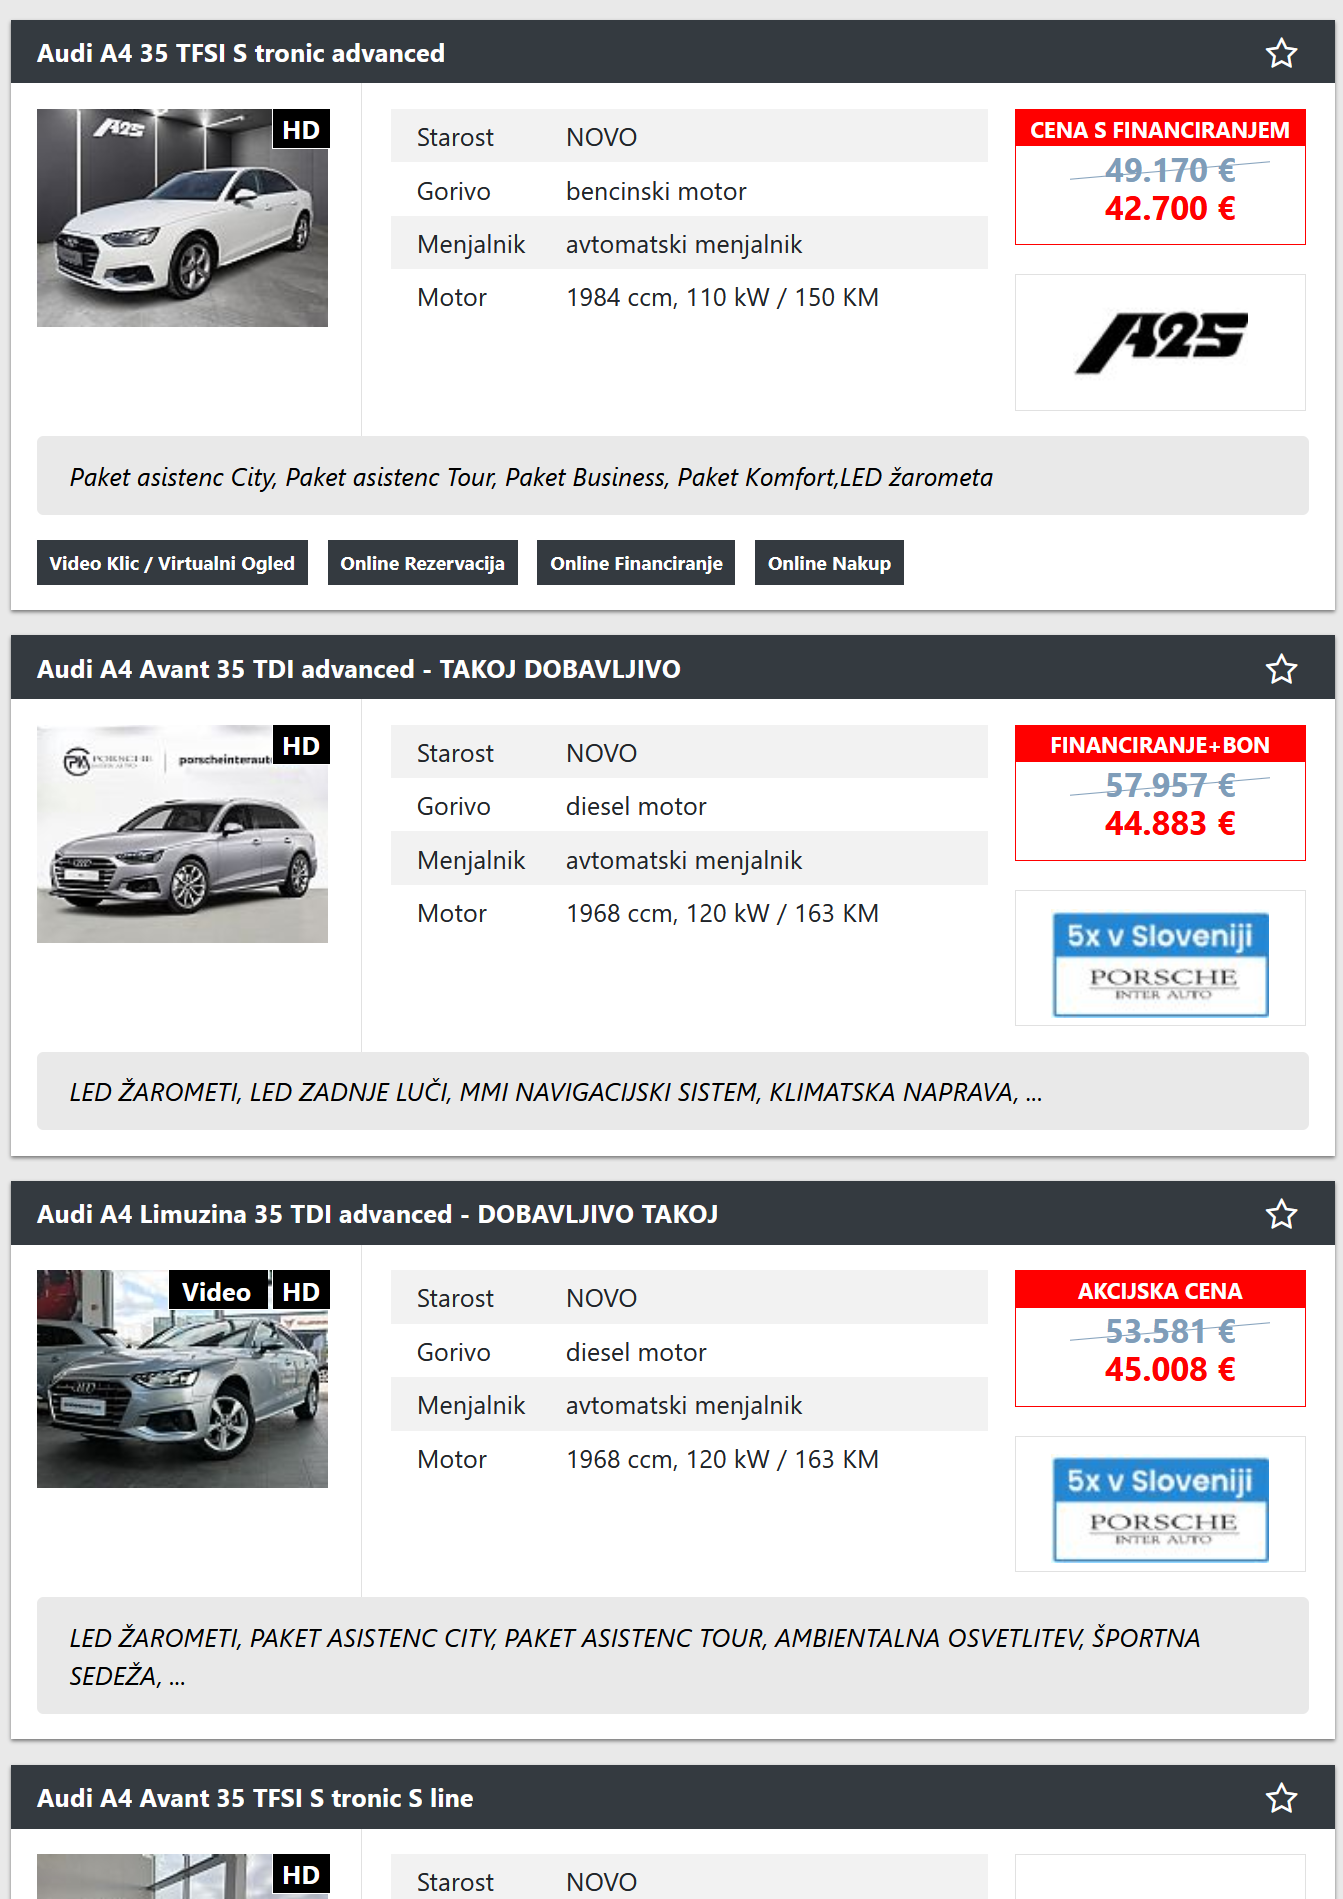Open Porsche Inter Auto logo in Limuzina listing
Image resolution: width=1343 pixels, height=1899 pixels.
[x=1160, y=1504]
